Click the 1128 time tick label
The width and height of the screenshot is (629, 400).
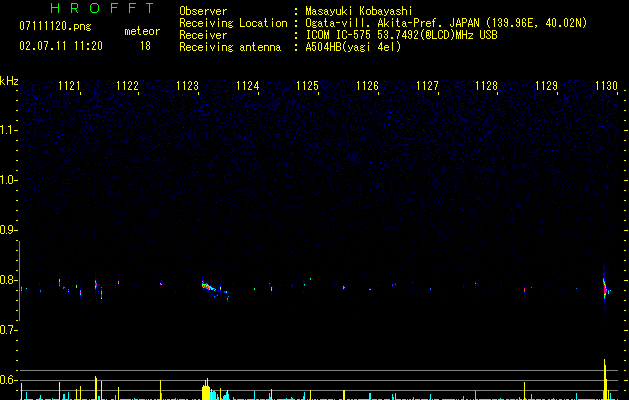(x=486, y=86)
